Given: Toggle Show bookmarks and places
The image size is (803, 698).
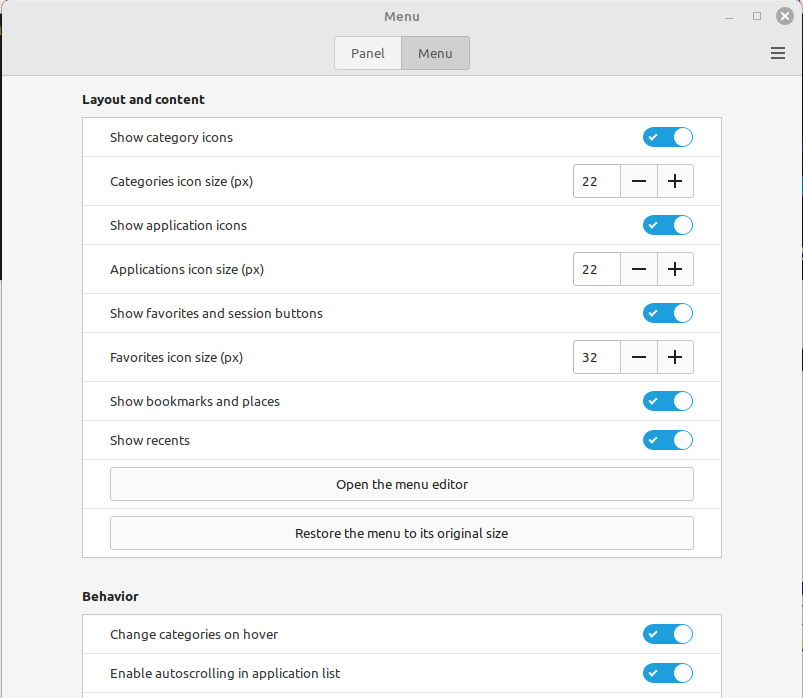Looking at the screenshot, I should point(667,402).
